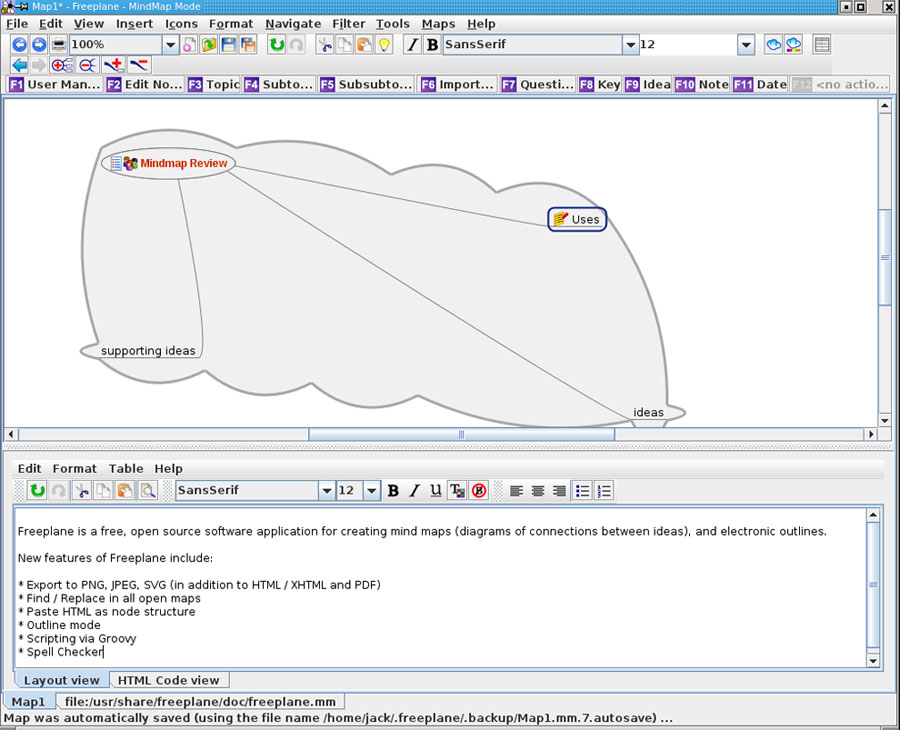Print the map with the printer icon
Screen dimensions: 900x730
coord(59,44)
